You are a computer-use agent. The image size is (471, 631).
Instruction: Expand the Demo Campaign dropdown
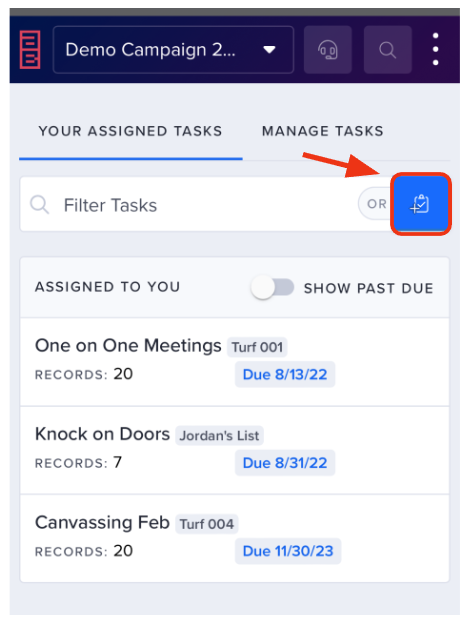point(173,50)
